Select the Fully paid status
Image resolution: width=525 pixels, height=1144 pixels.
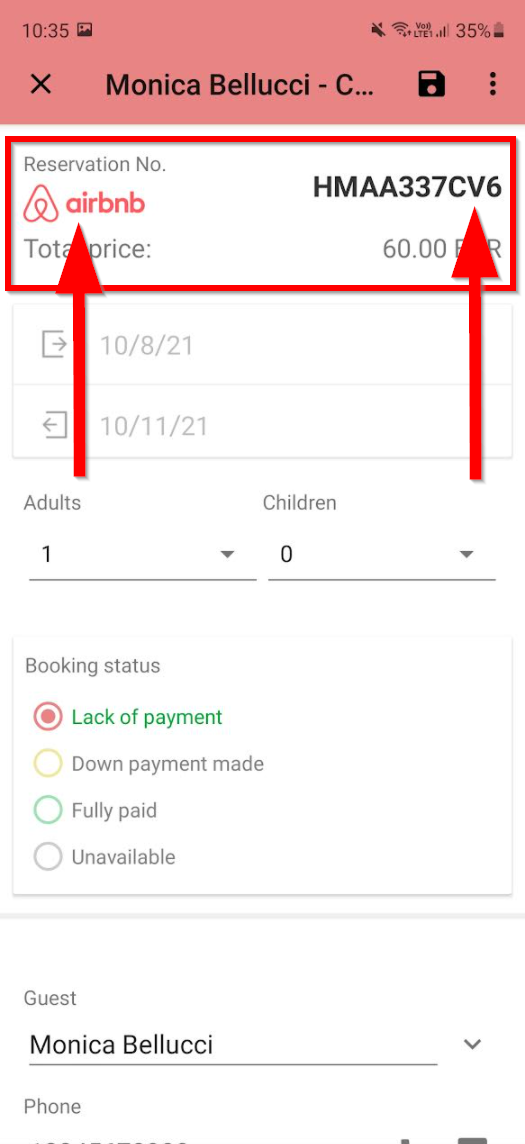[95, 811]
